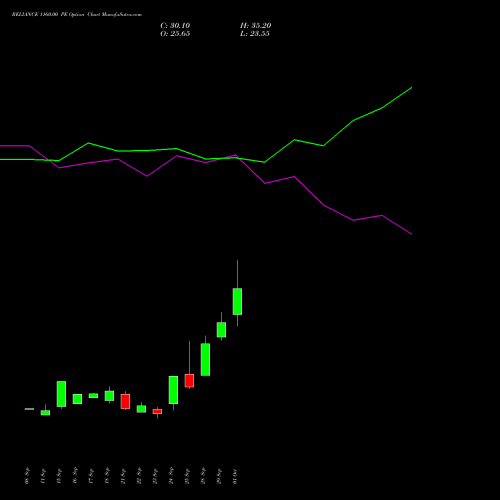Image resolution: width=500 pixels, height=500 pixels.
Task: Click the opening price value O: 25.65
Action: [x=175, y=34]
